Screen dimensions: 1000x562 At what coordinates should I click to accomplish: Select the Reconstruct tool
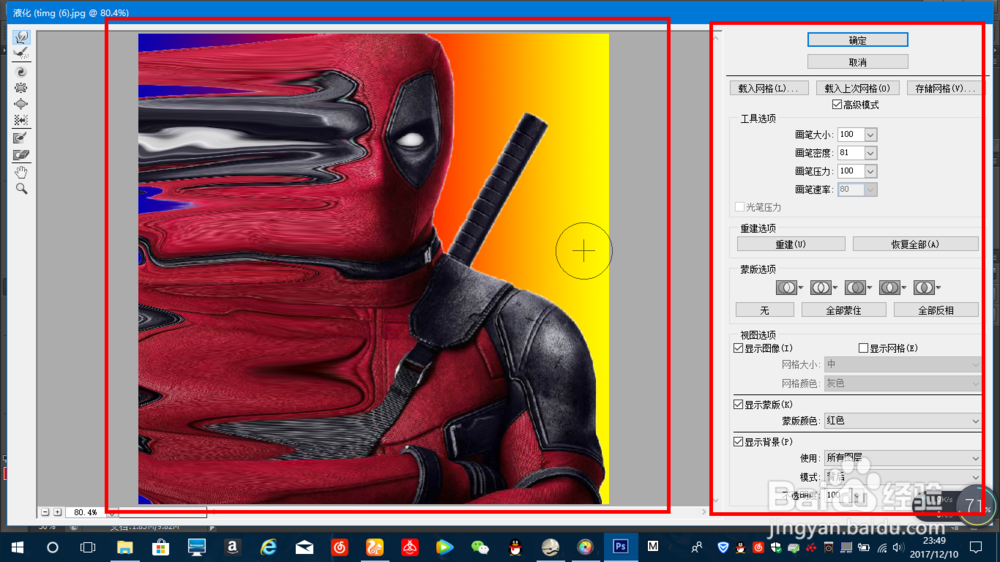pos(21,54)
